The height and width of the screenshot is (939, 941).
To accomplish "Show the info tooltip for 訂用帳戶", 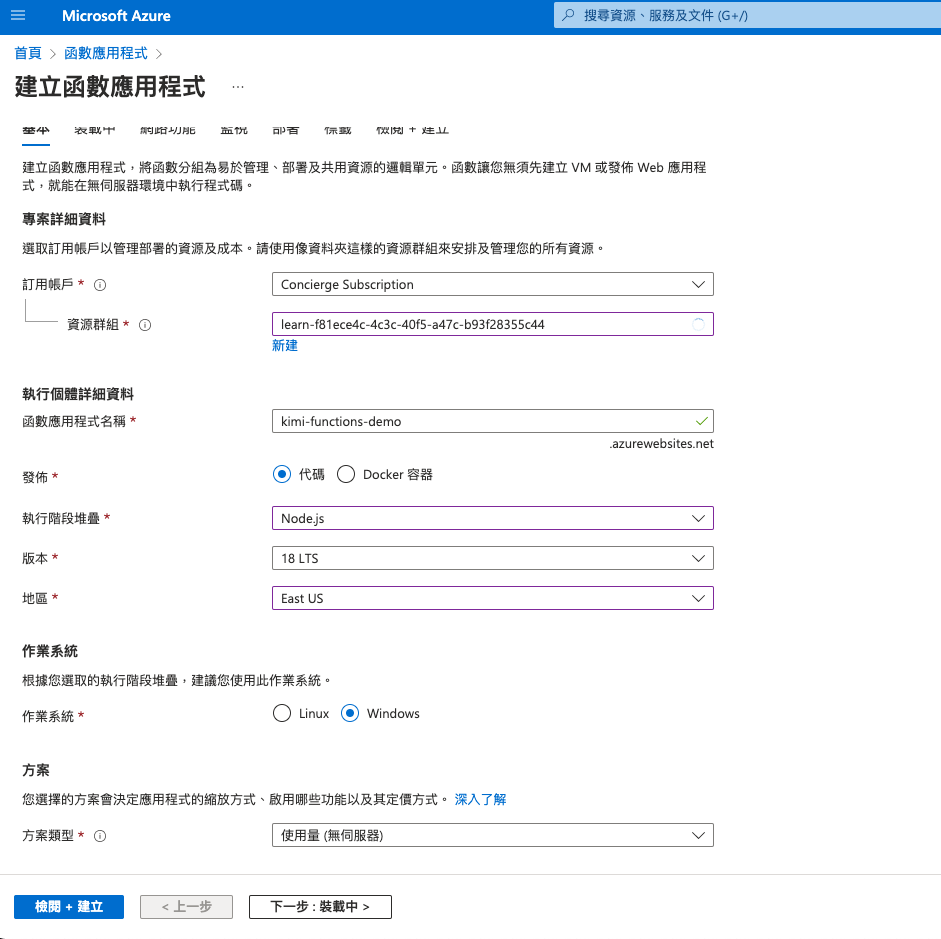I will point(100,285).
